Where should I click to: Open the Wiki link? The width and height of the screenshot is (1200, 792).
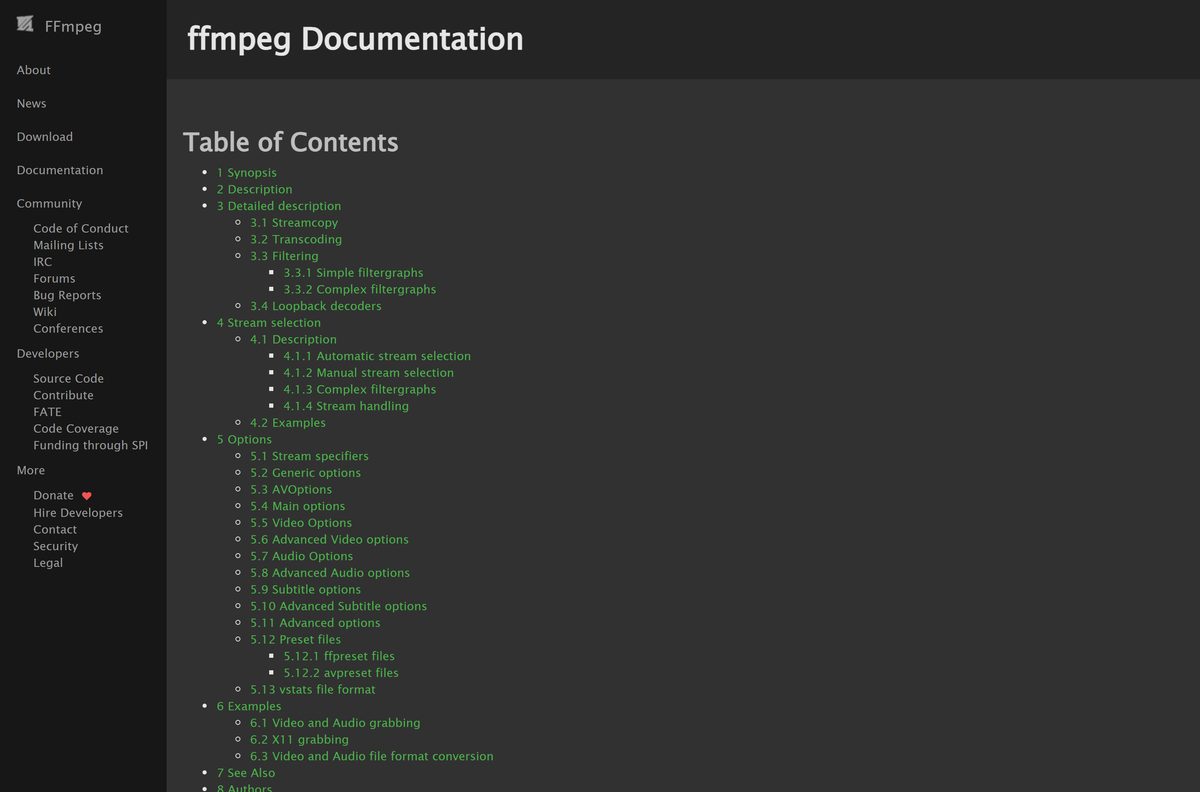click(x=45, y=312)
